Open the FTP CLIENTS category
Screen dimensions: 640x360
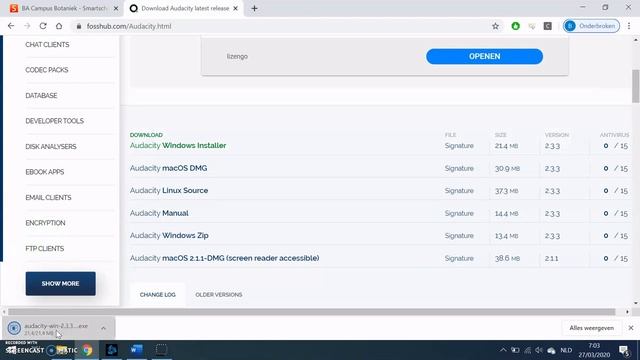click(x=45, y=249)
